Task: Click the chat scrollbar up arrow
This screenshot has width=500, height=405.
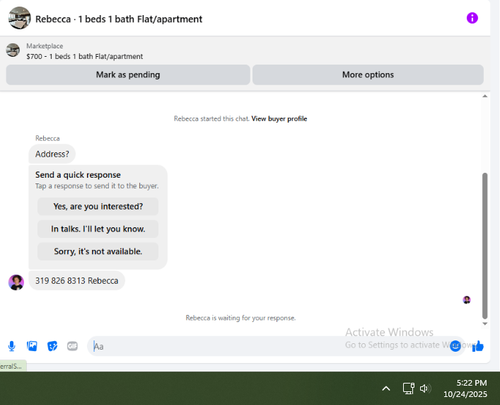Action: 485,96
